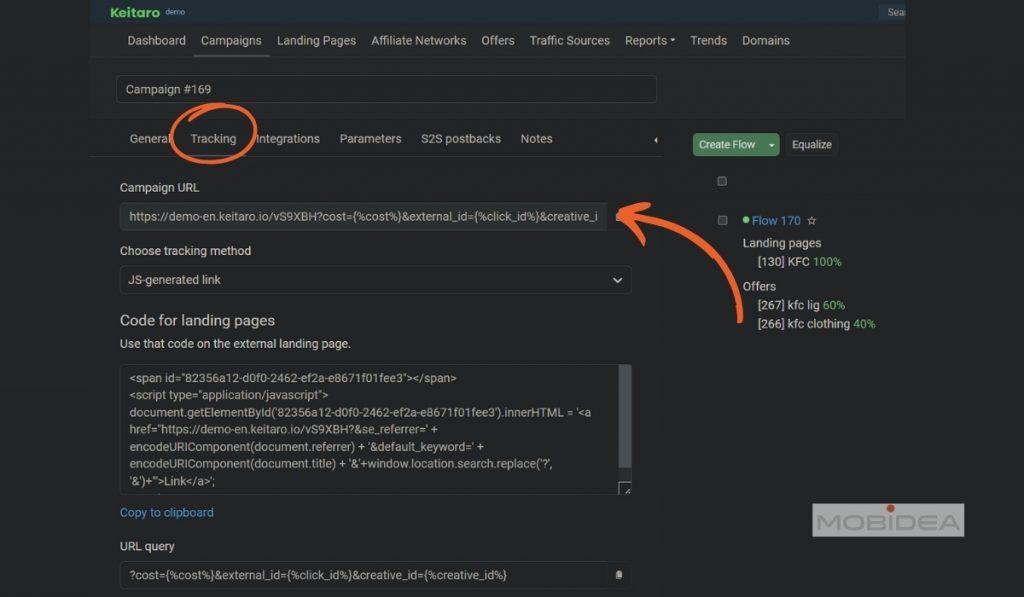Click the green status dot of Flow 170
Screen dimensions: 1024x597
pos(746,220)
